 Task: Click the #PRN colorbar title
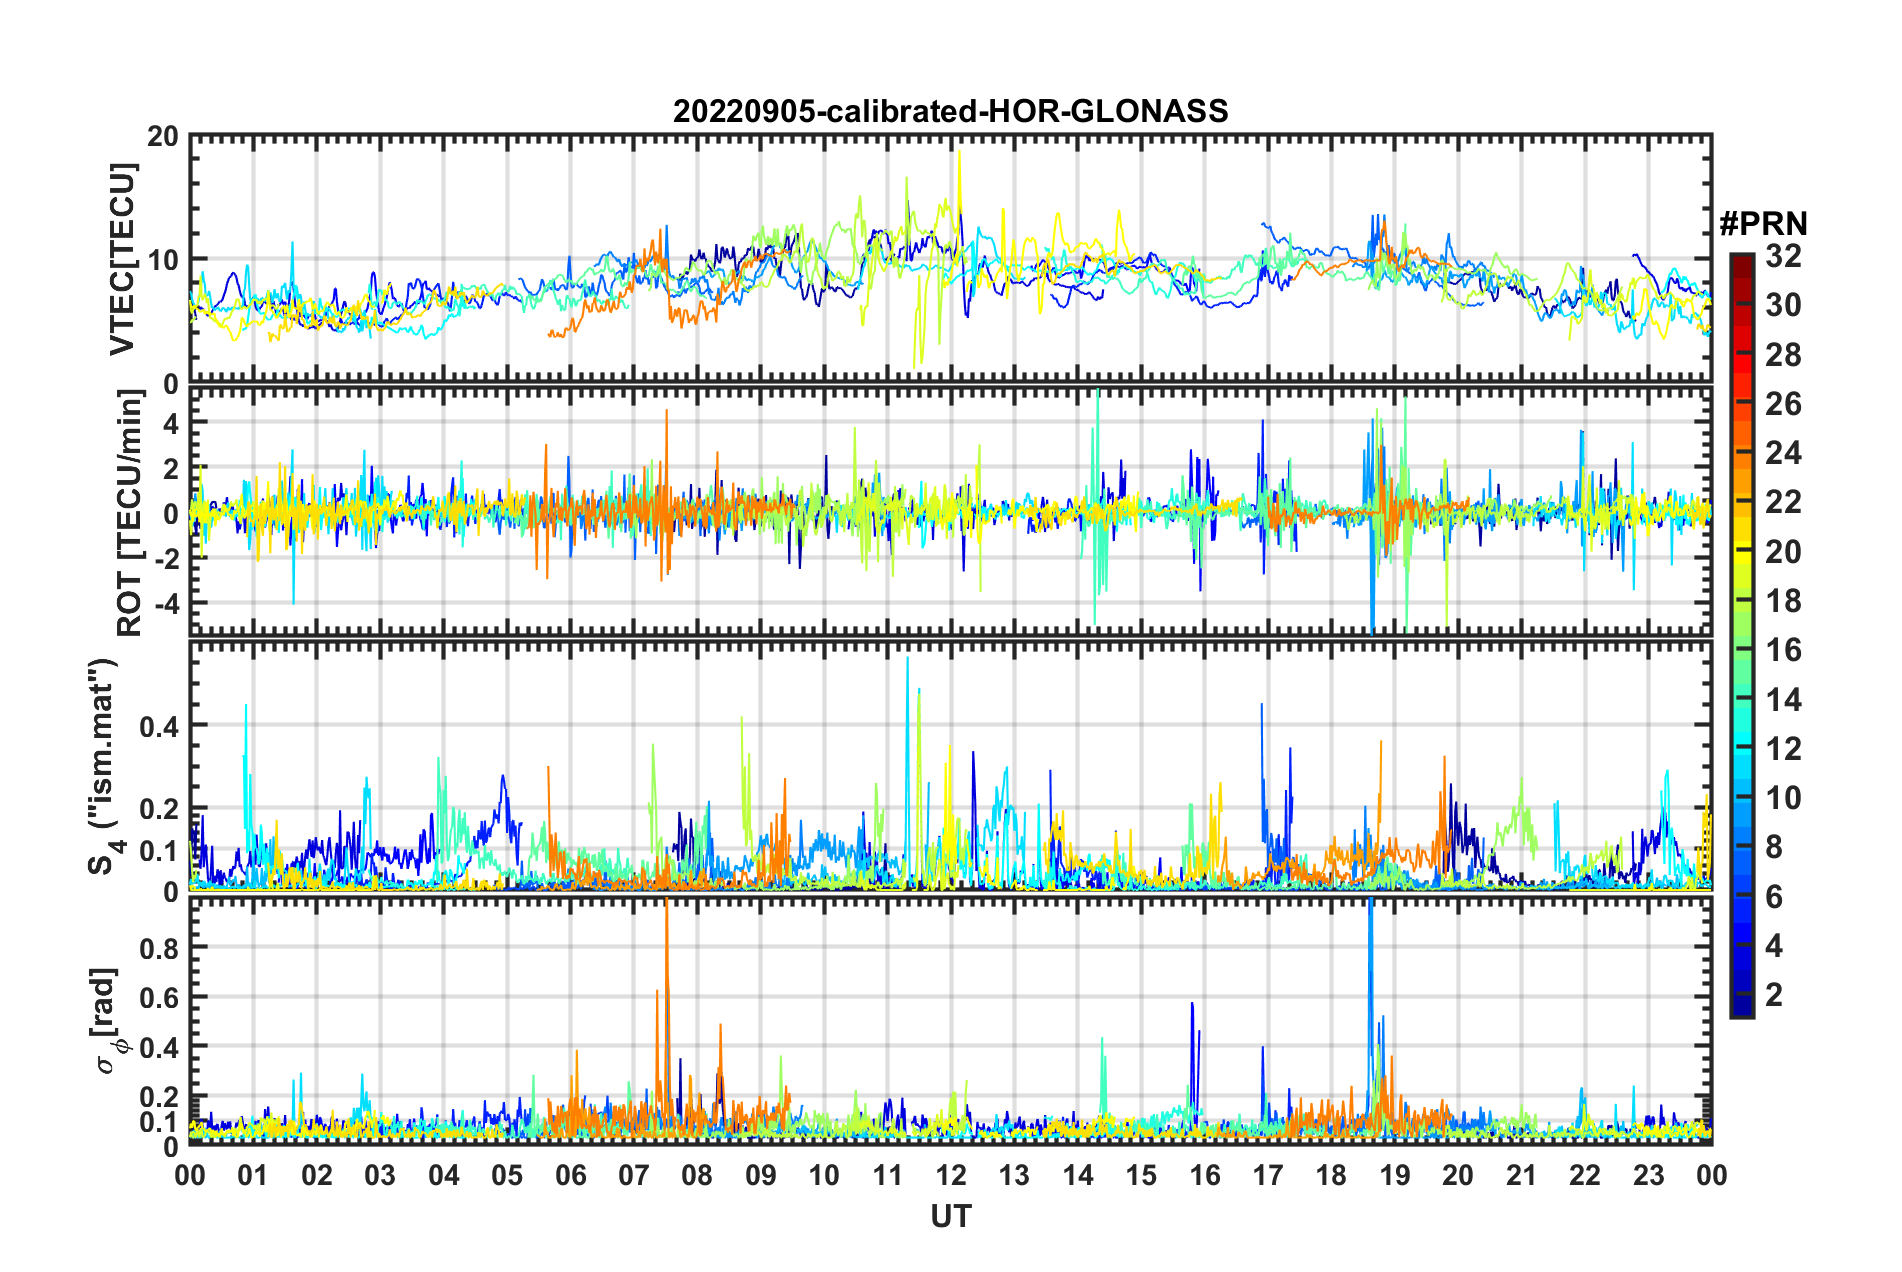click(1762, 223)
